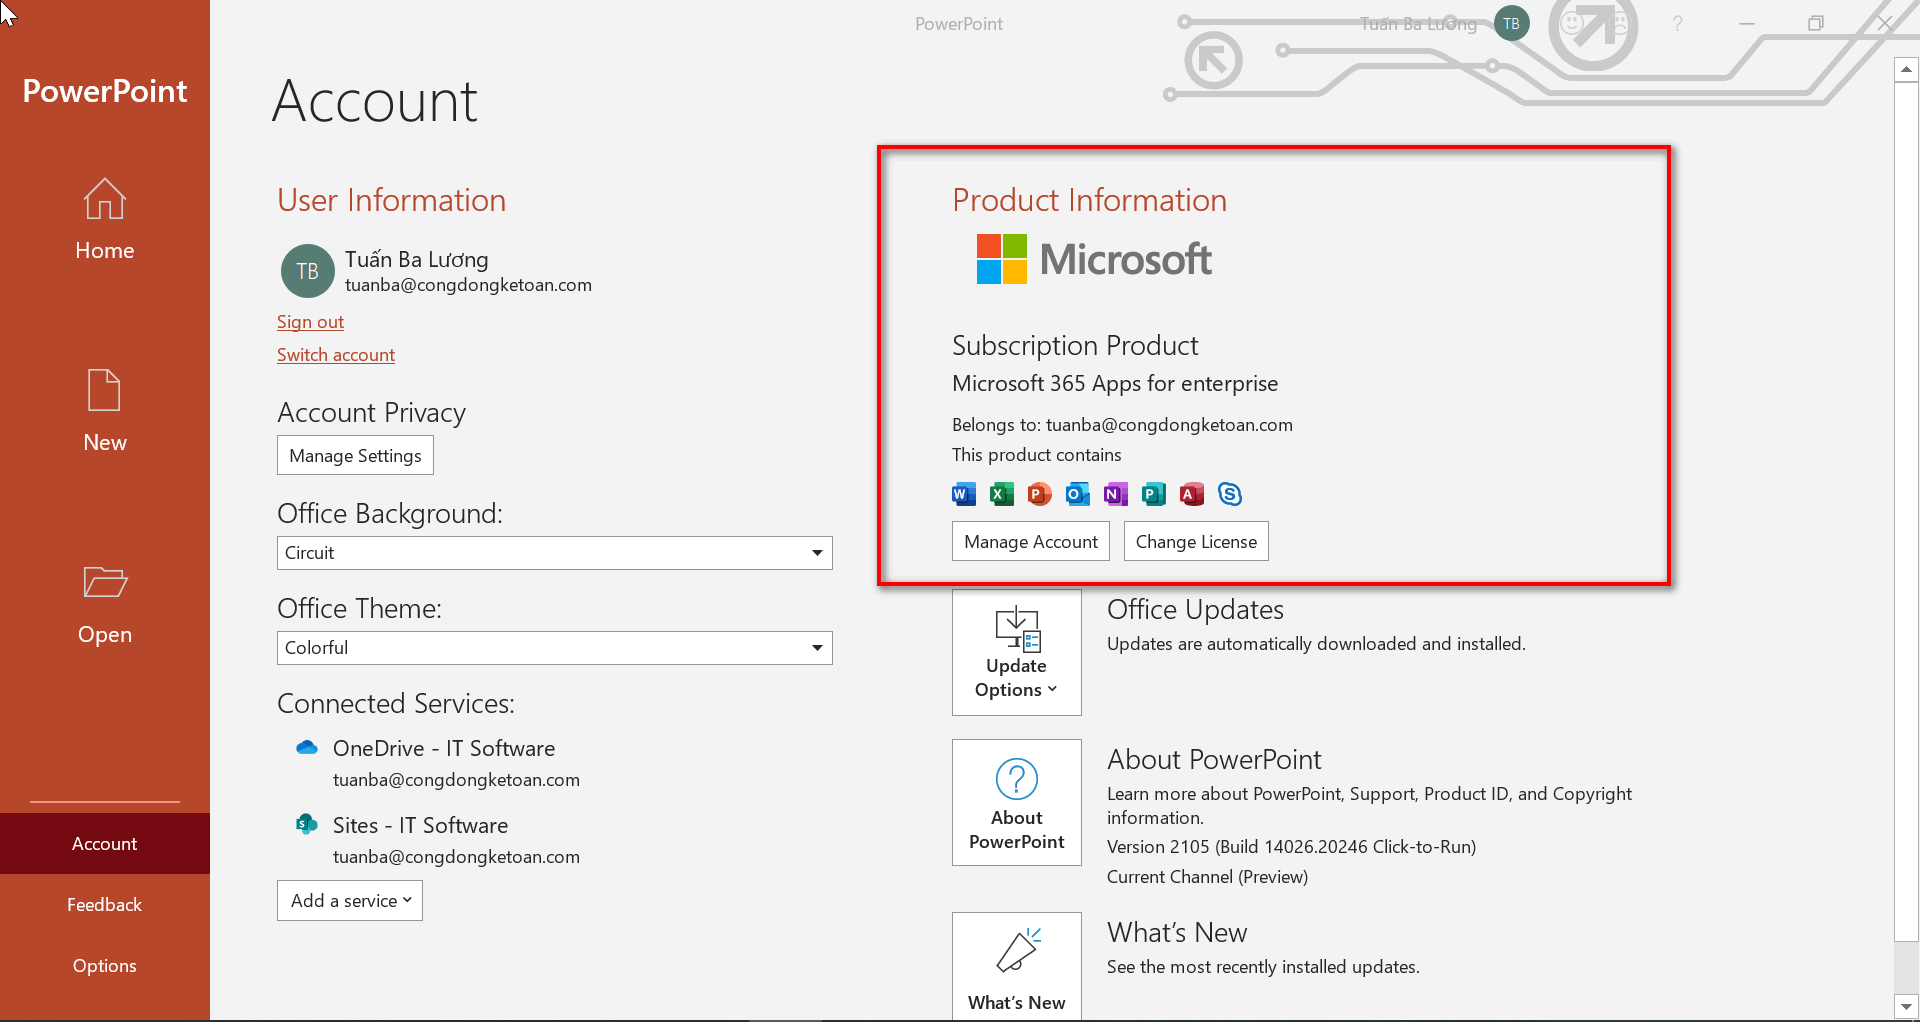Click the Open folder icon
The image size is (1920, 1022).
coord(105,582)
